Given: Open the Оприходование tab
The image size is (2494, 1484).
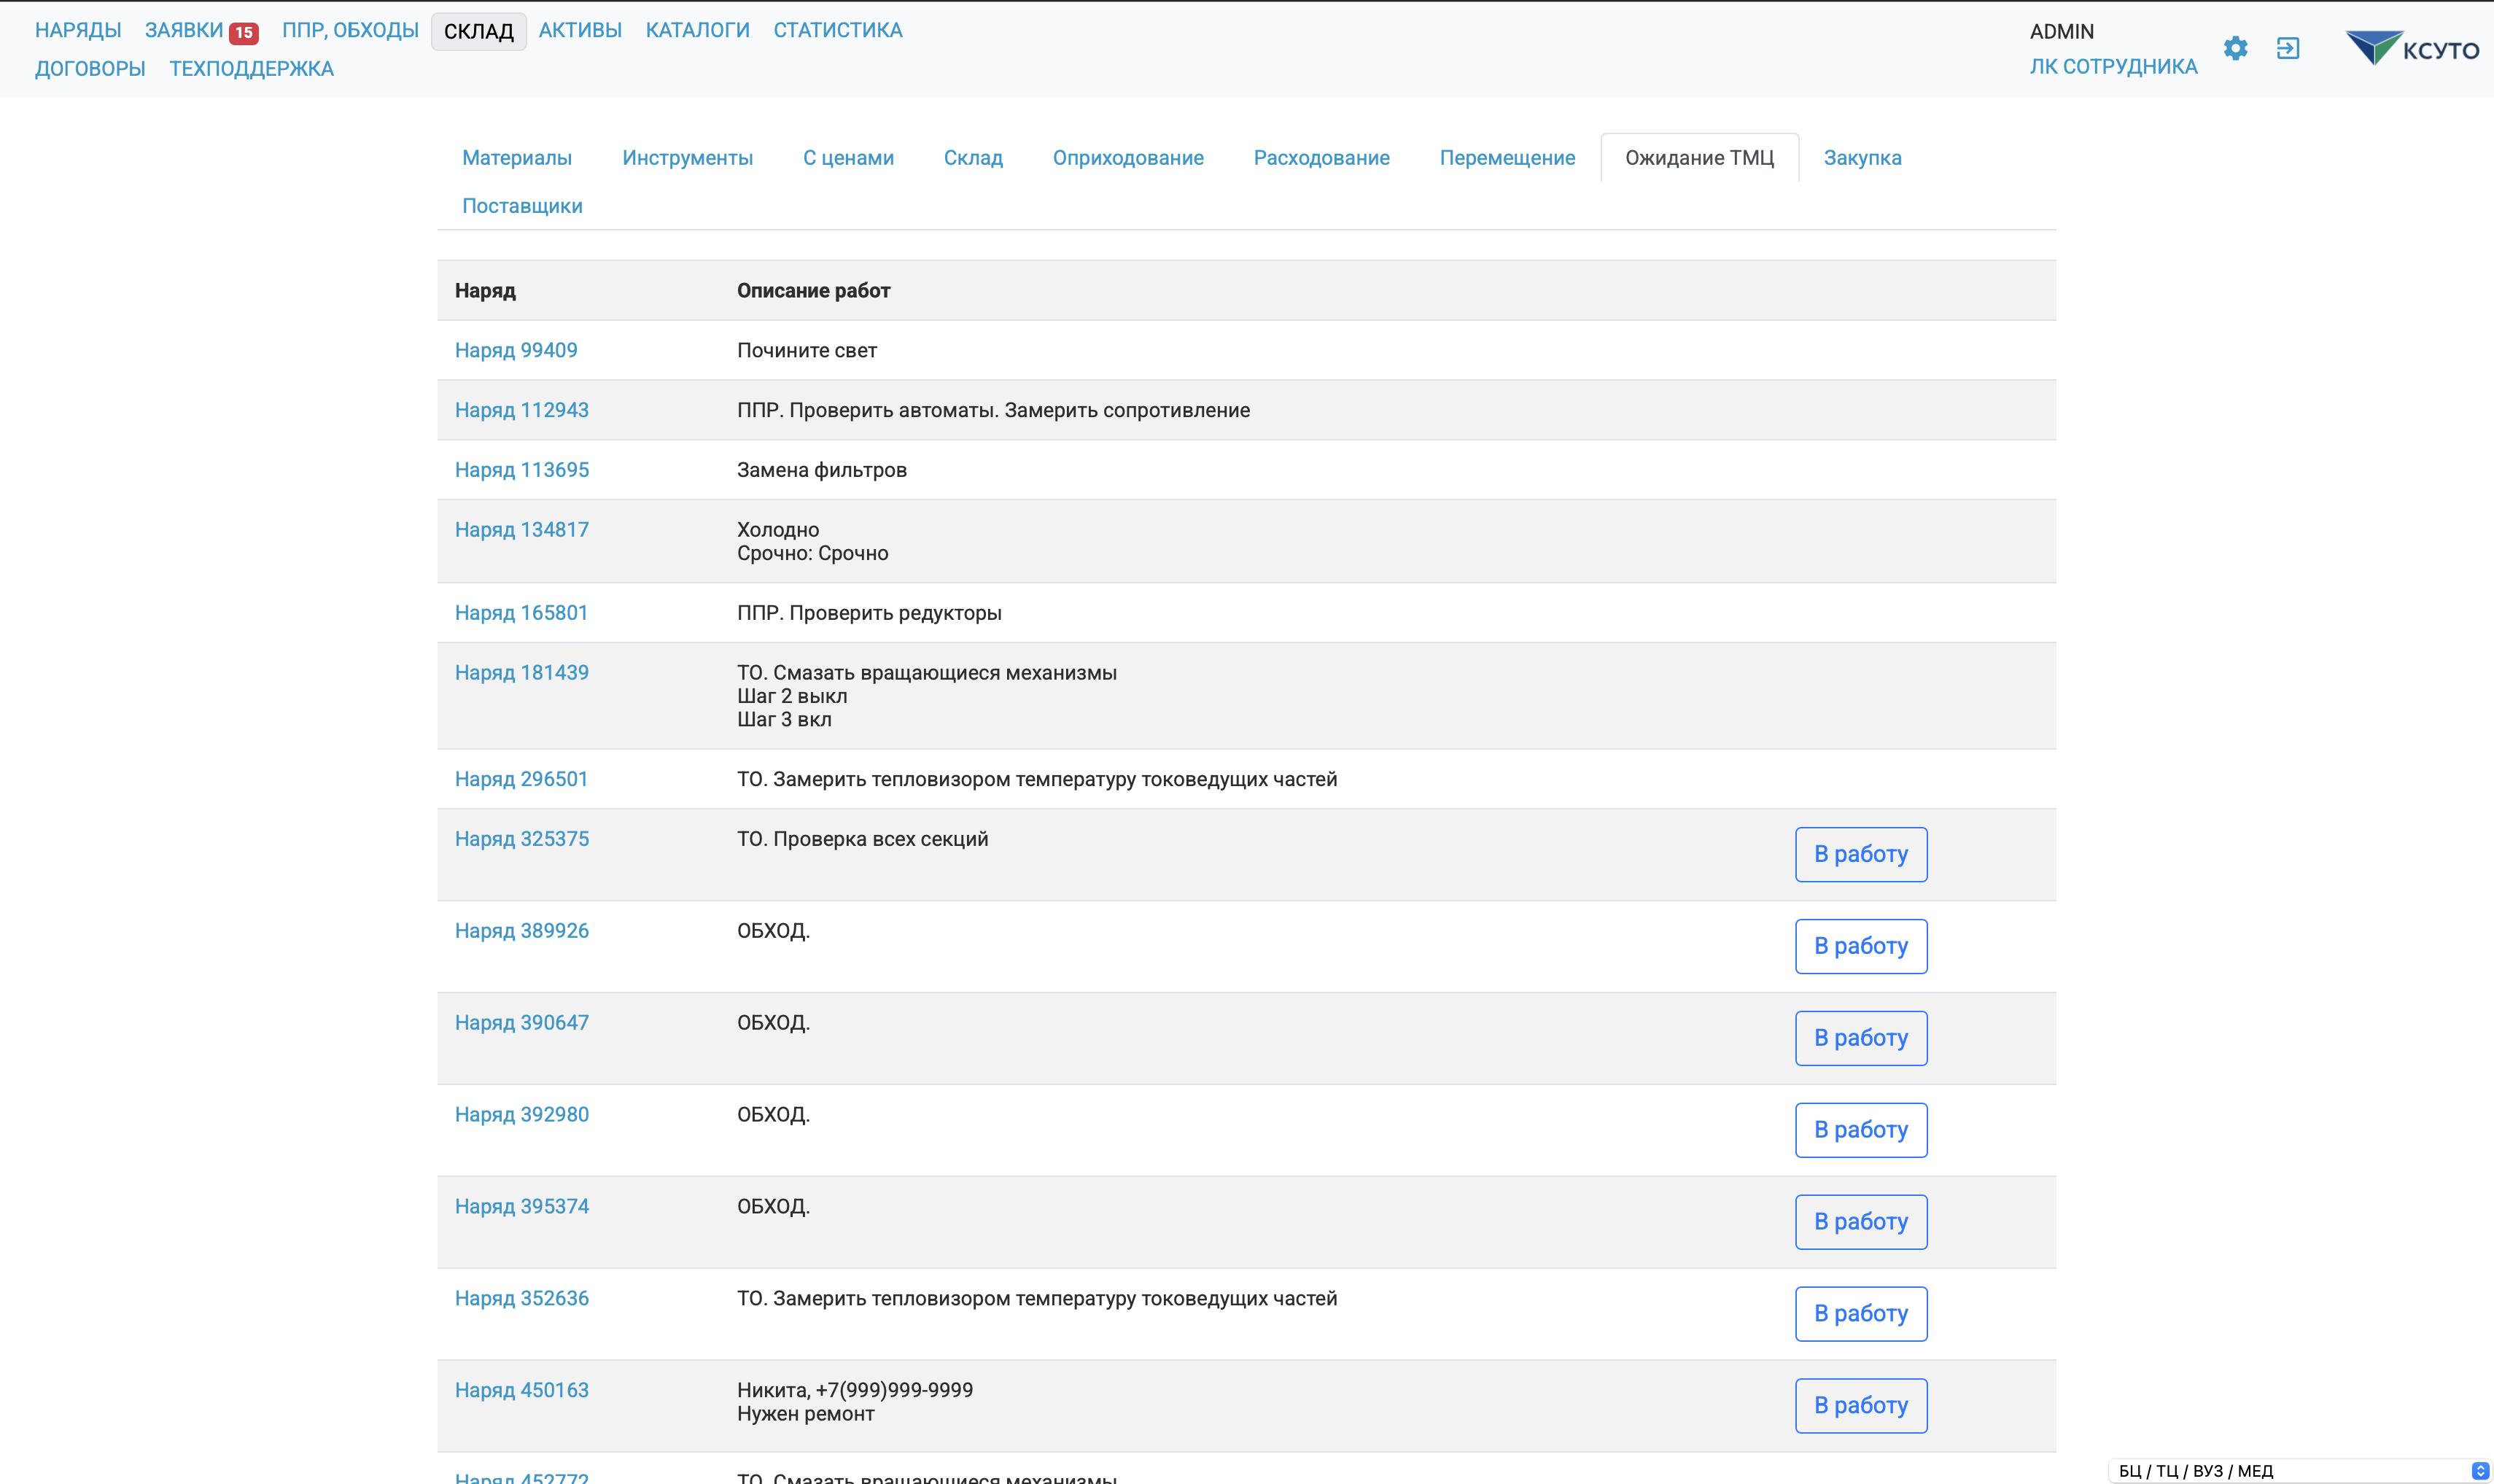Looking at the screenshot, I should point(1128,158).
